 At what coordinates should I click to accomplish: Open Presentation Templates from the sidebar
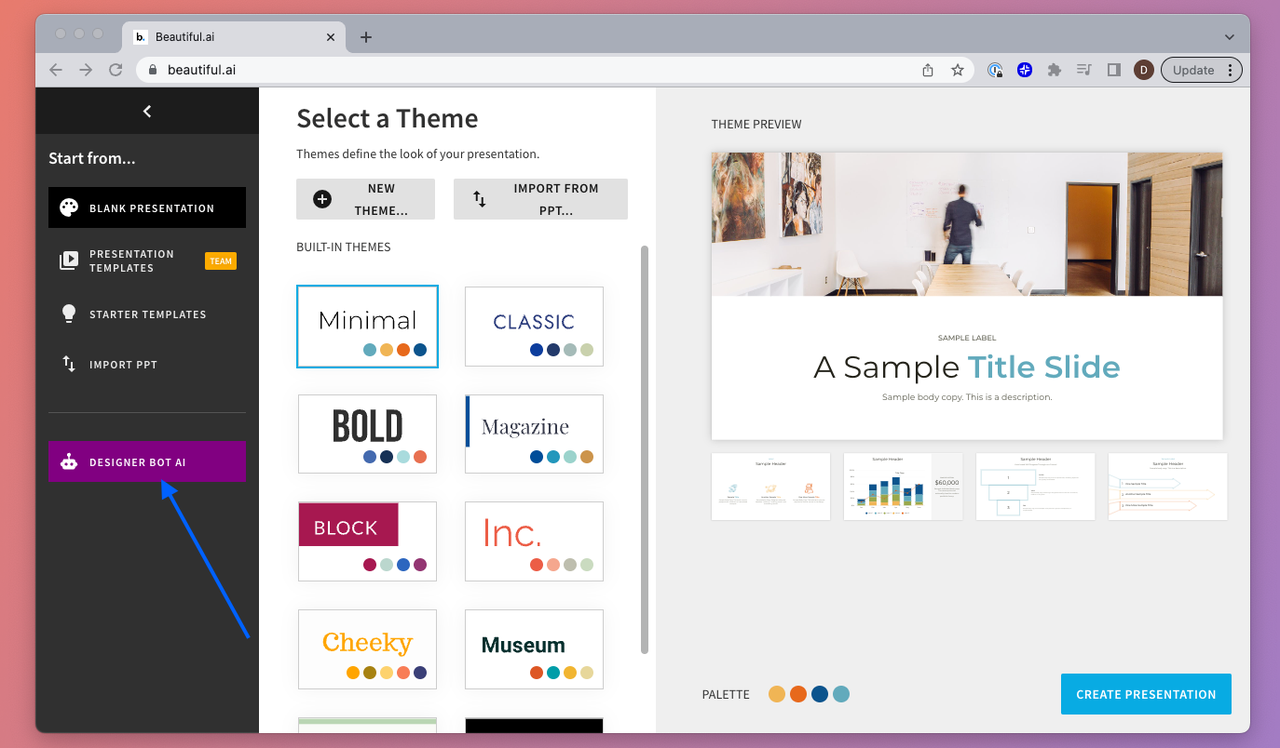(70, 260)
